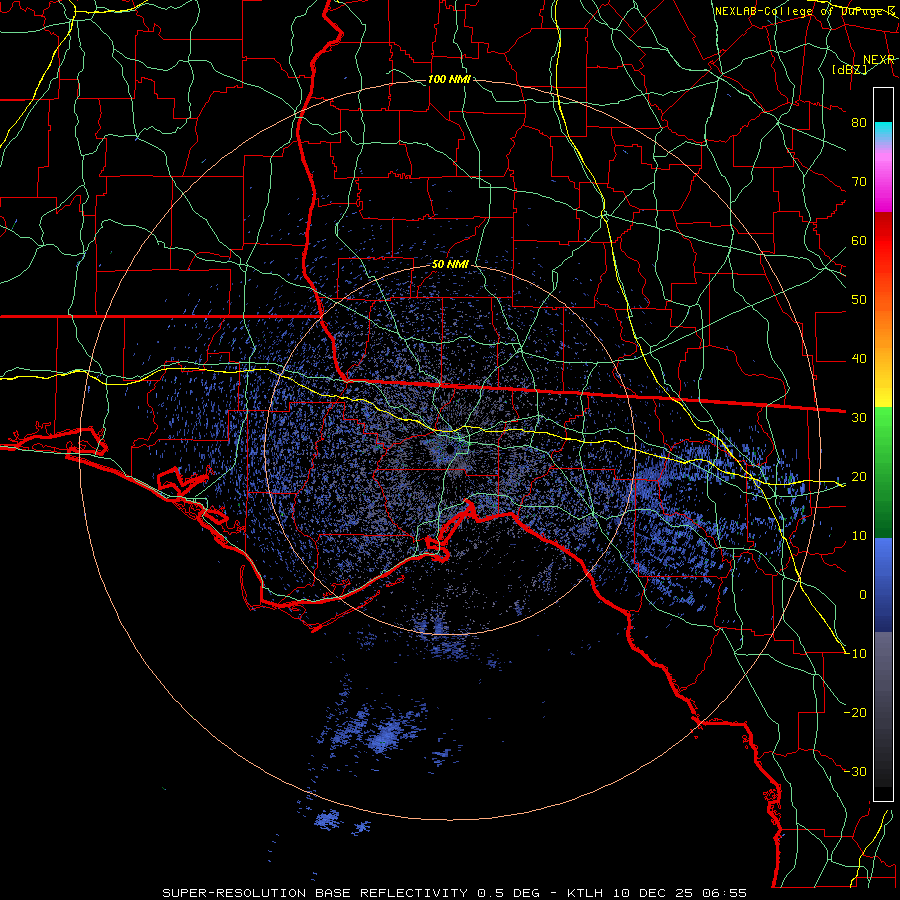This screenshot has width=900, height=900.
Task: Click the 50 dBZ scale value
Action: click(x=859, y=300)
